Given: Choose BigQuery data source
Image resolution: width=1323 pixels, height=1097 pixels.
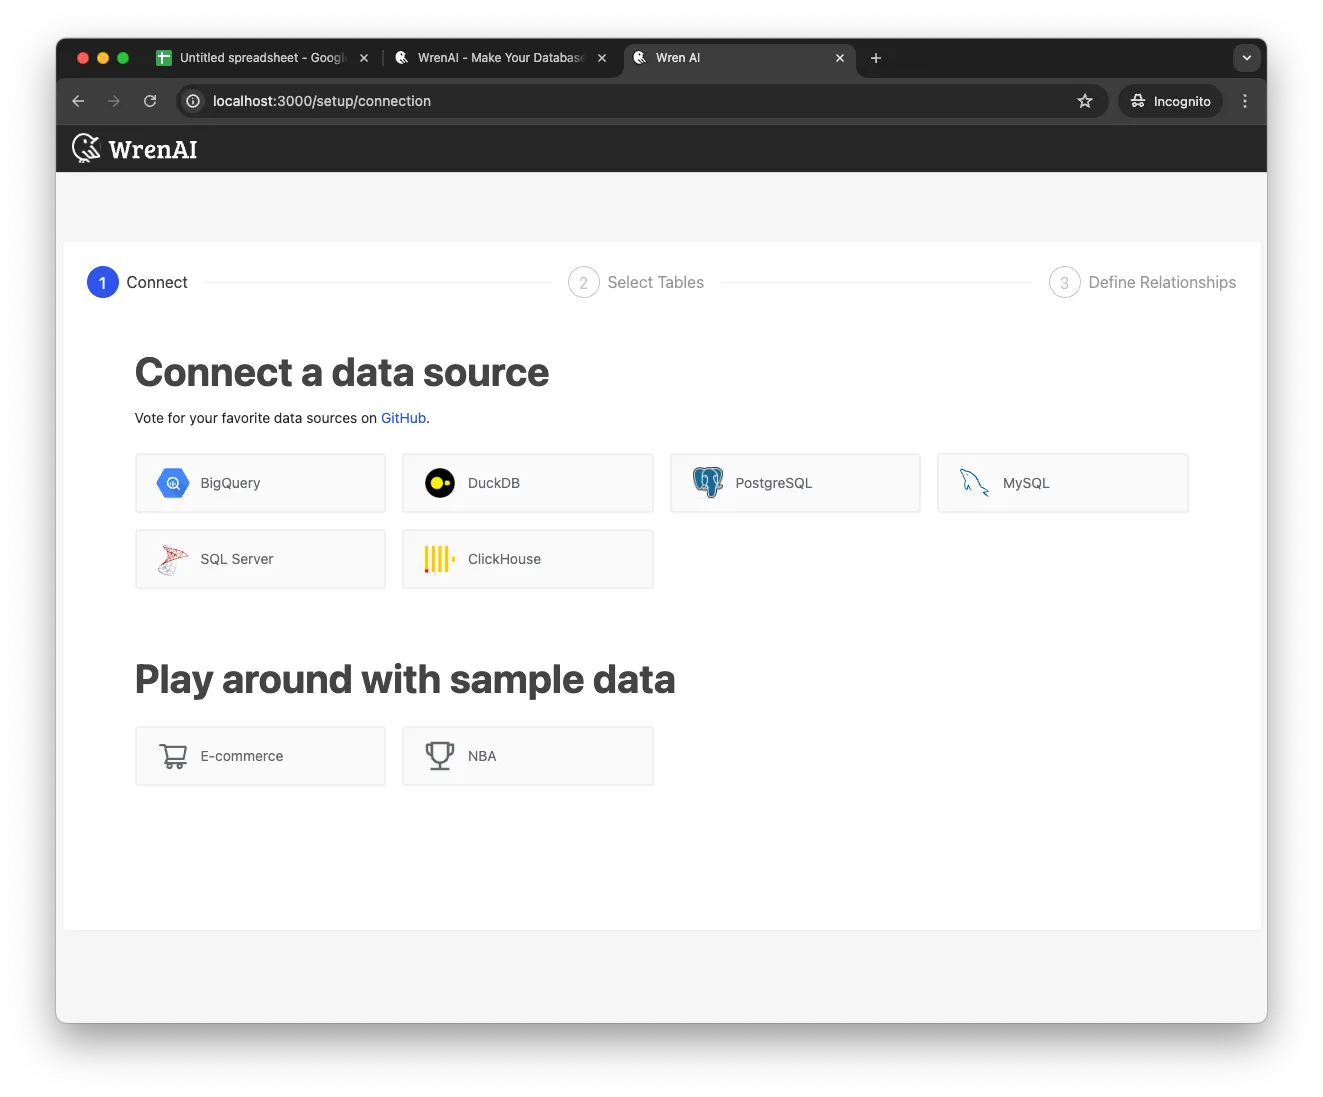Looking at the screenshot, I should tap(260, 483).
